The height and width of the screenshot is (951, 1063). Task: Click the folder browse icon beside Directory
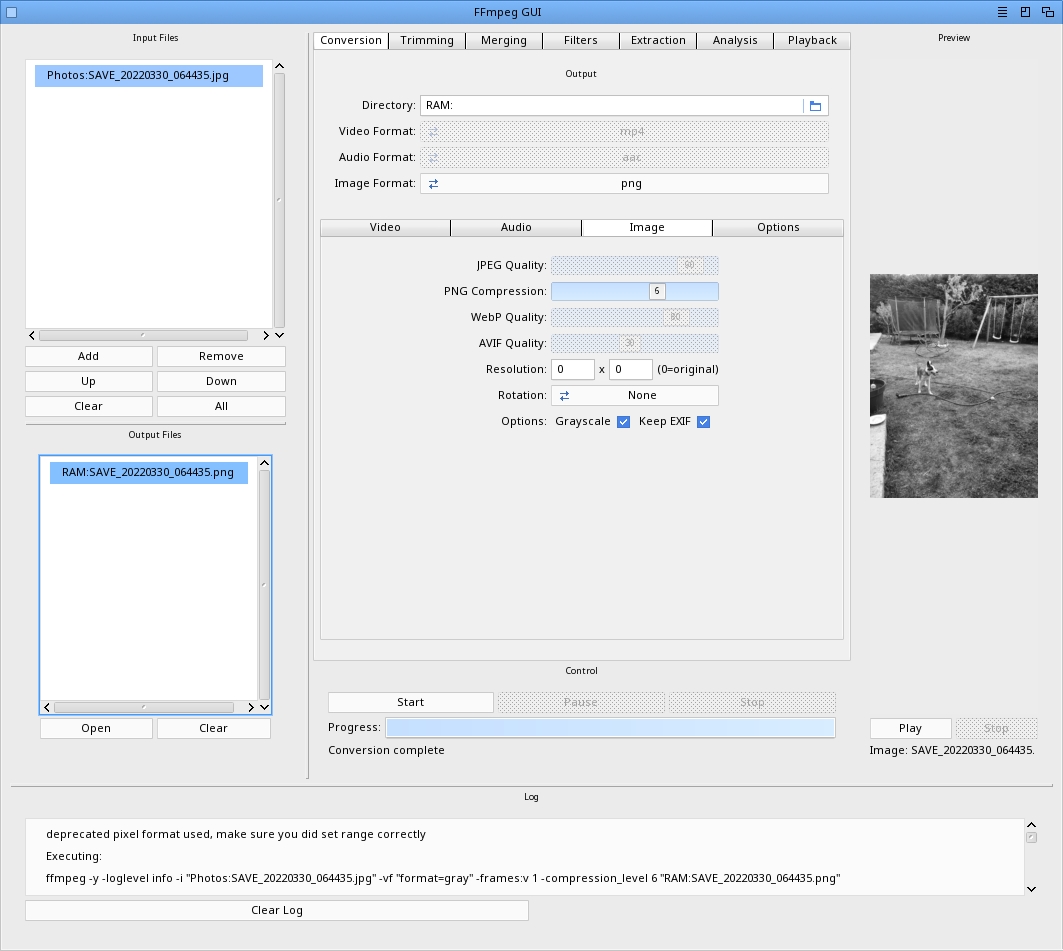[815, 106]
